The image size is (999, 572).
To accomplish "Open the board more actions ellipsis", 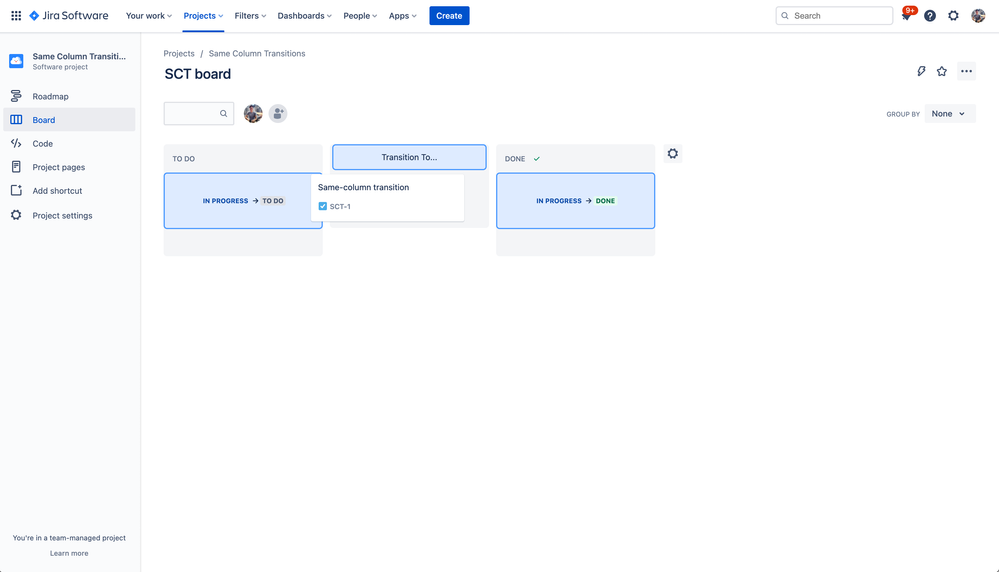I will tap(967, 71).
